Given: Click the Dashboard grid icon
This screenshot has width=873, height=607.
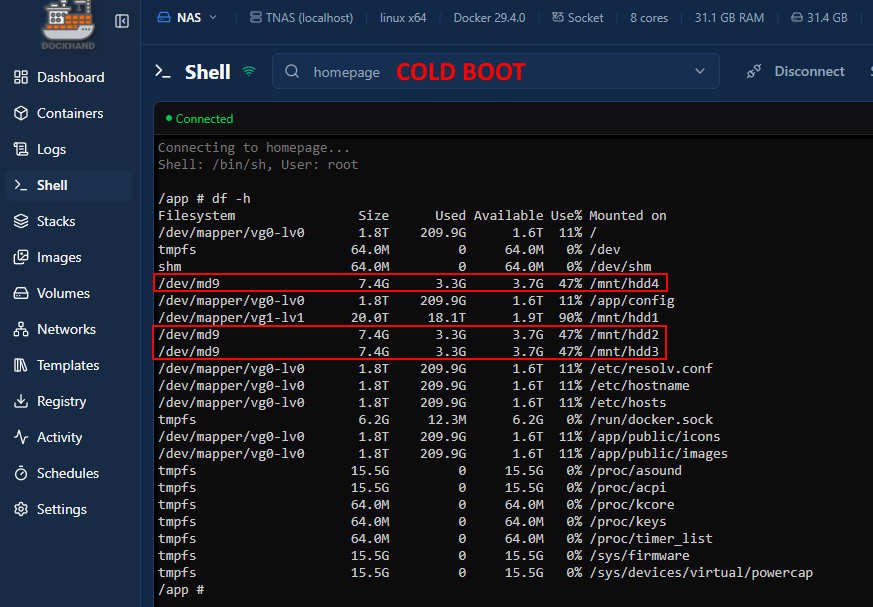Looking at the screenshot, I should click(21, 77).
